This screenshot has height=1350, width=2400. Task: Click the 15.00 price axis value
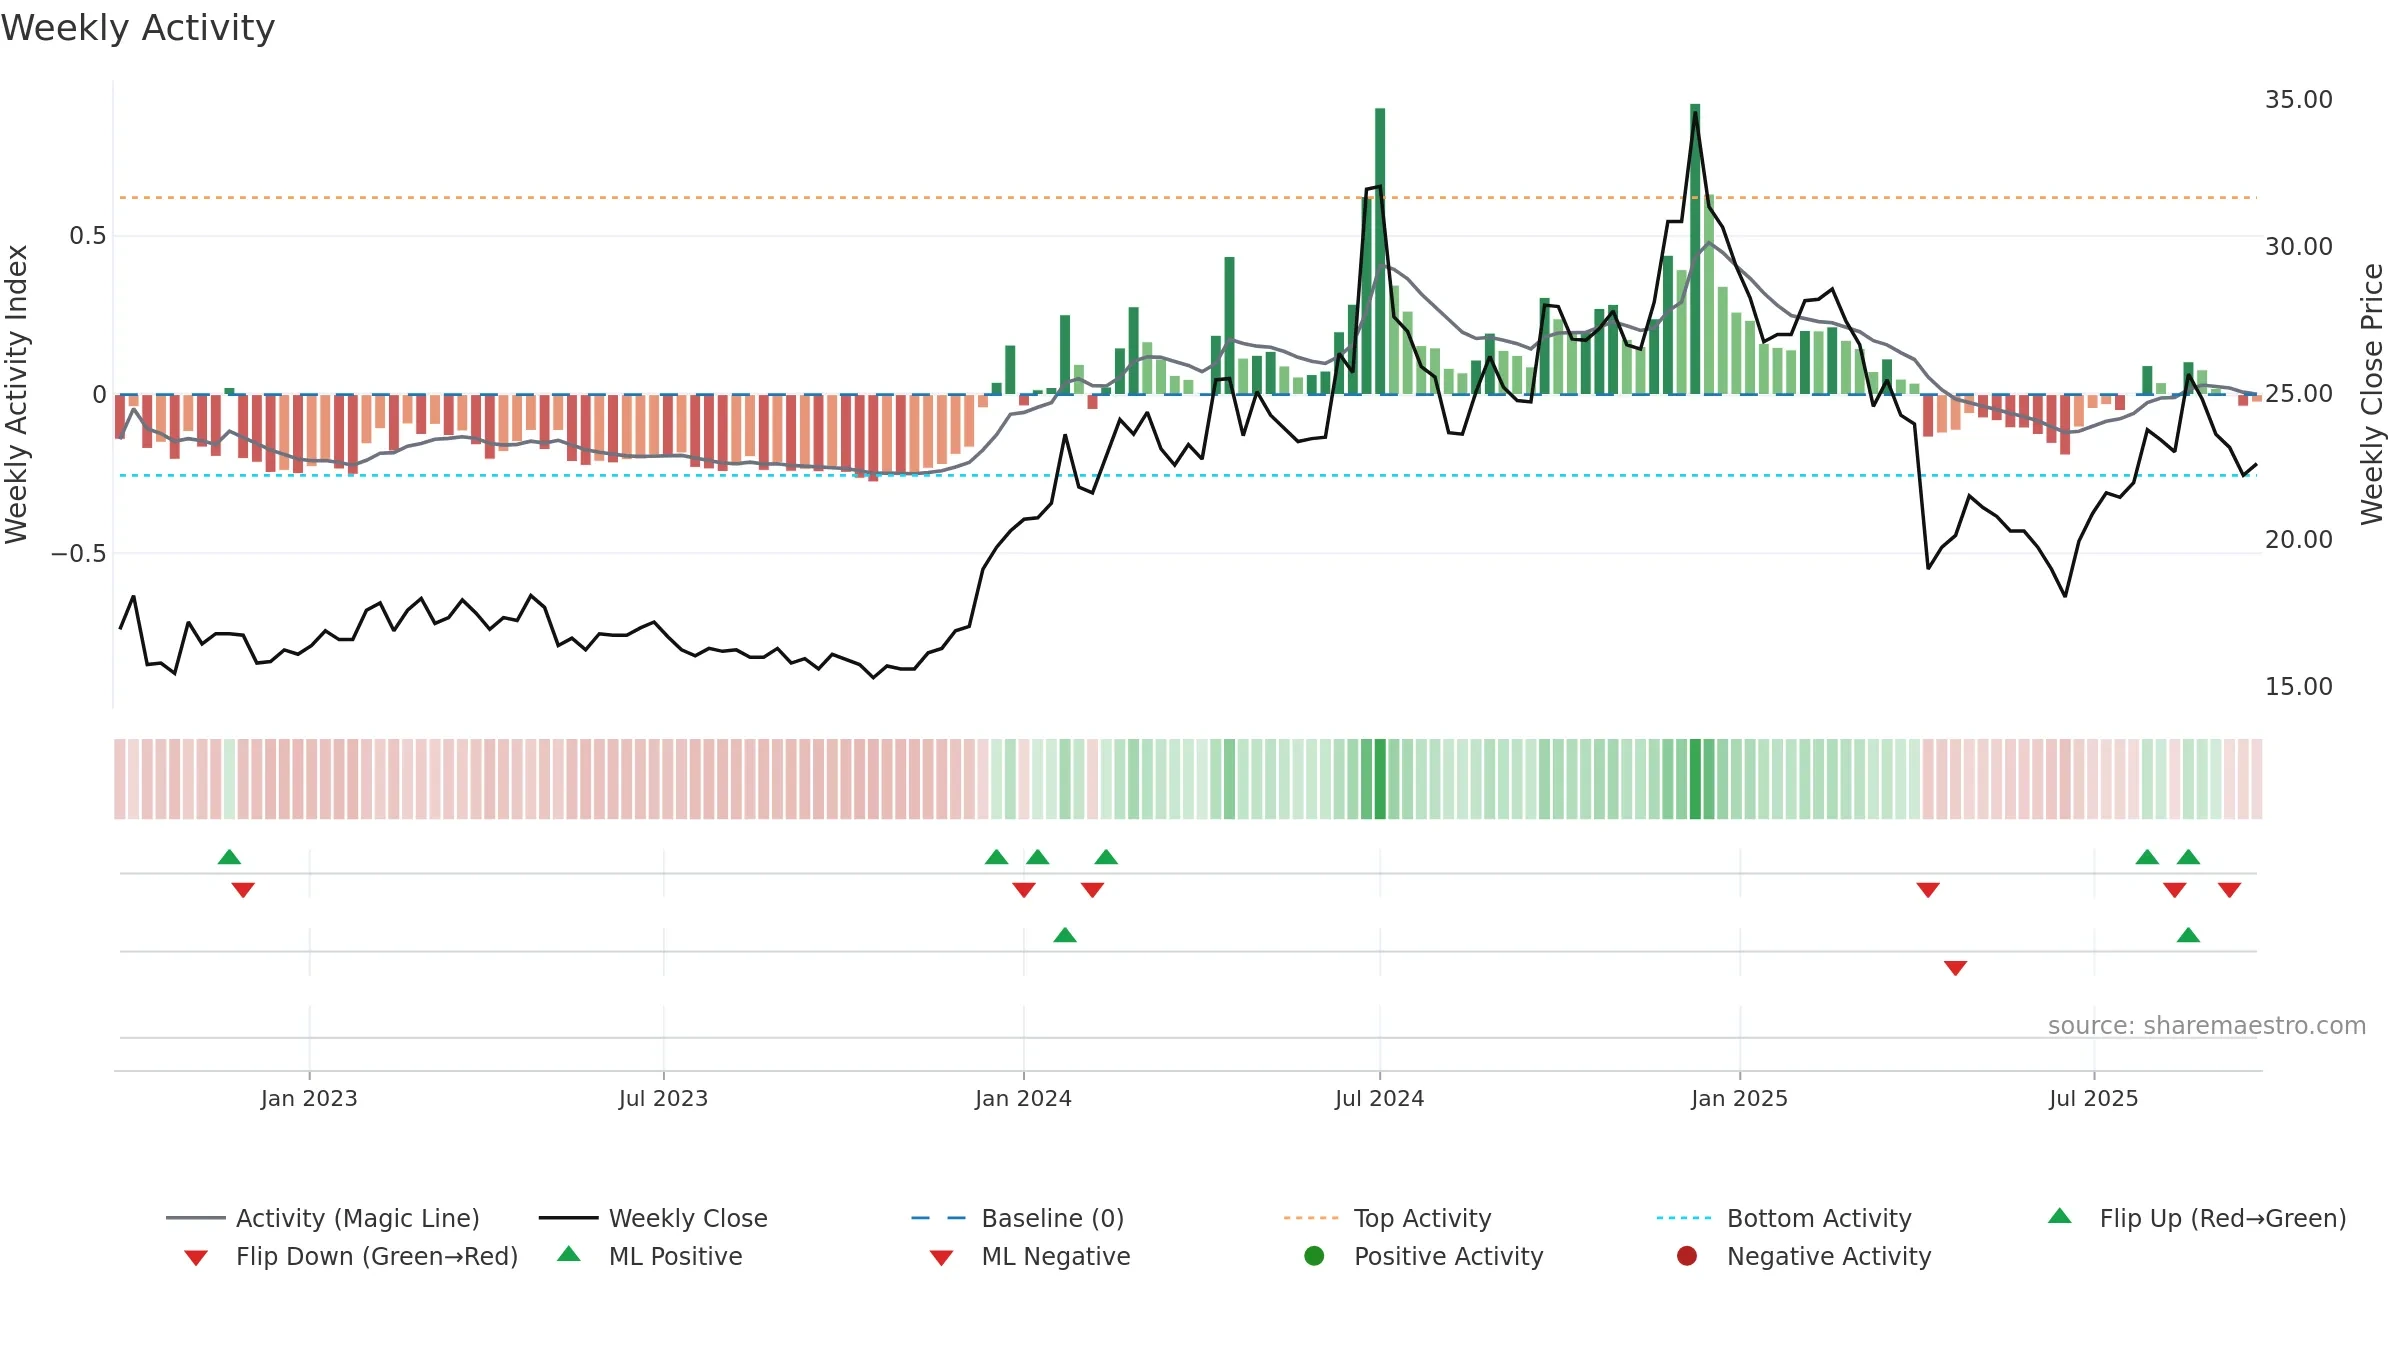pyautogui.click(x=2298, y=686)
